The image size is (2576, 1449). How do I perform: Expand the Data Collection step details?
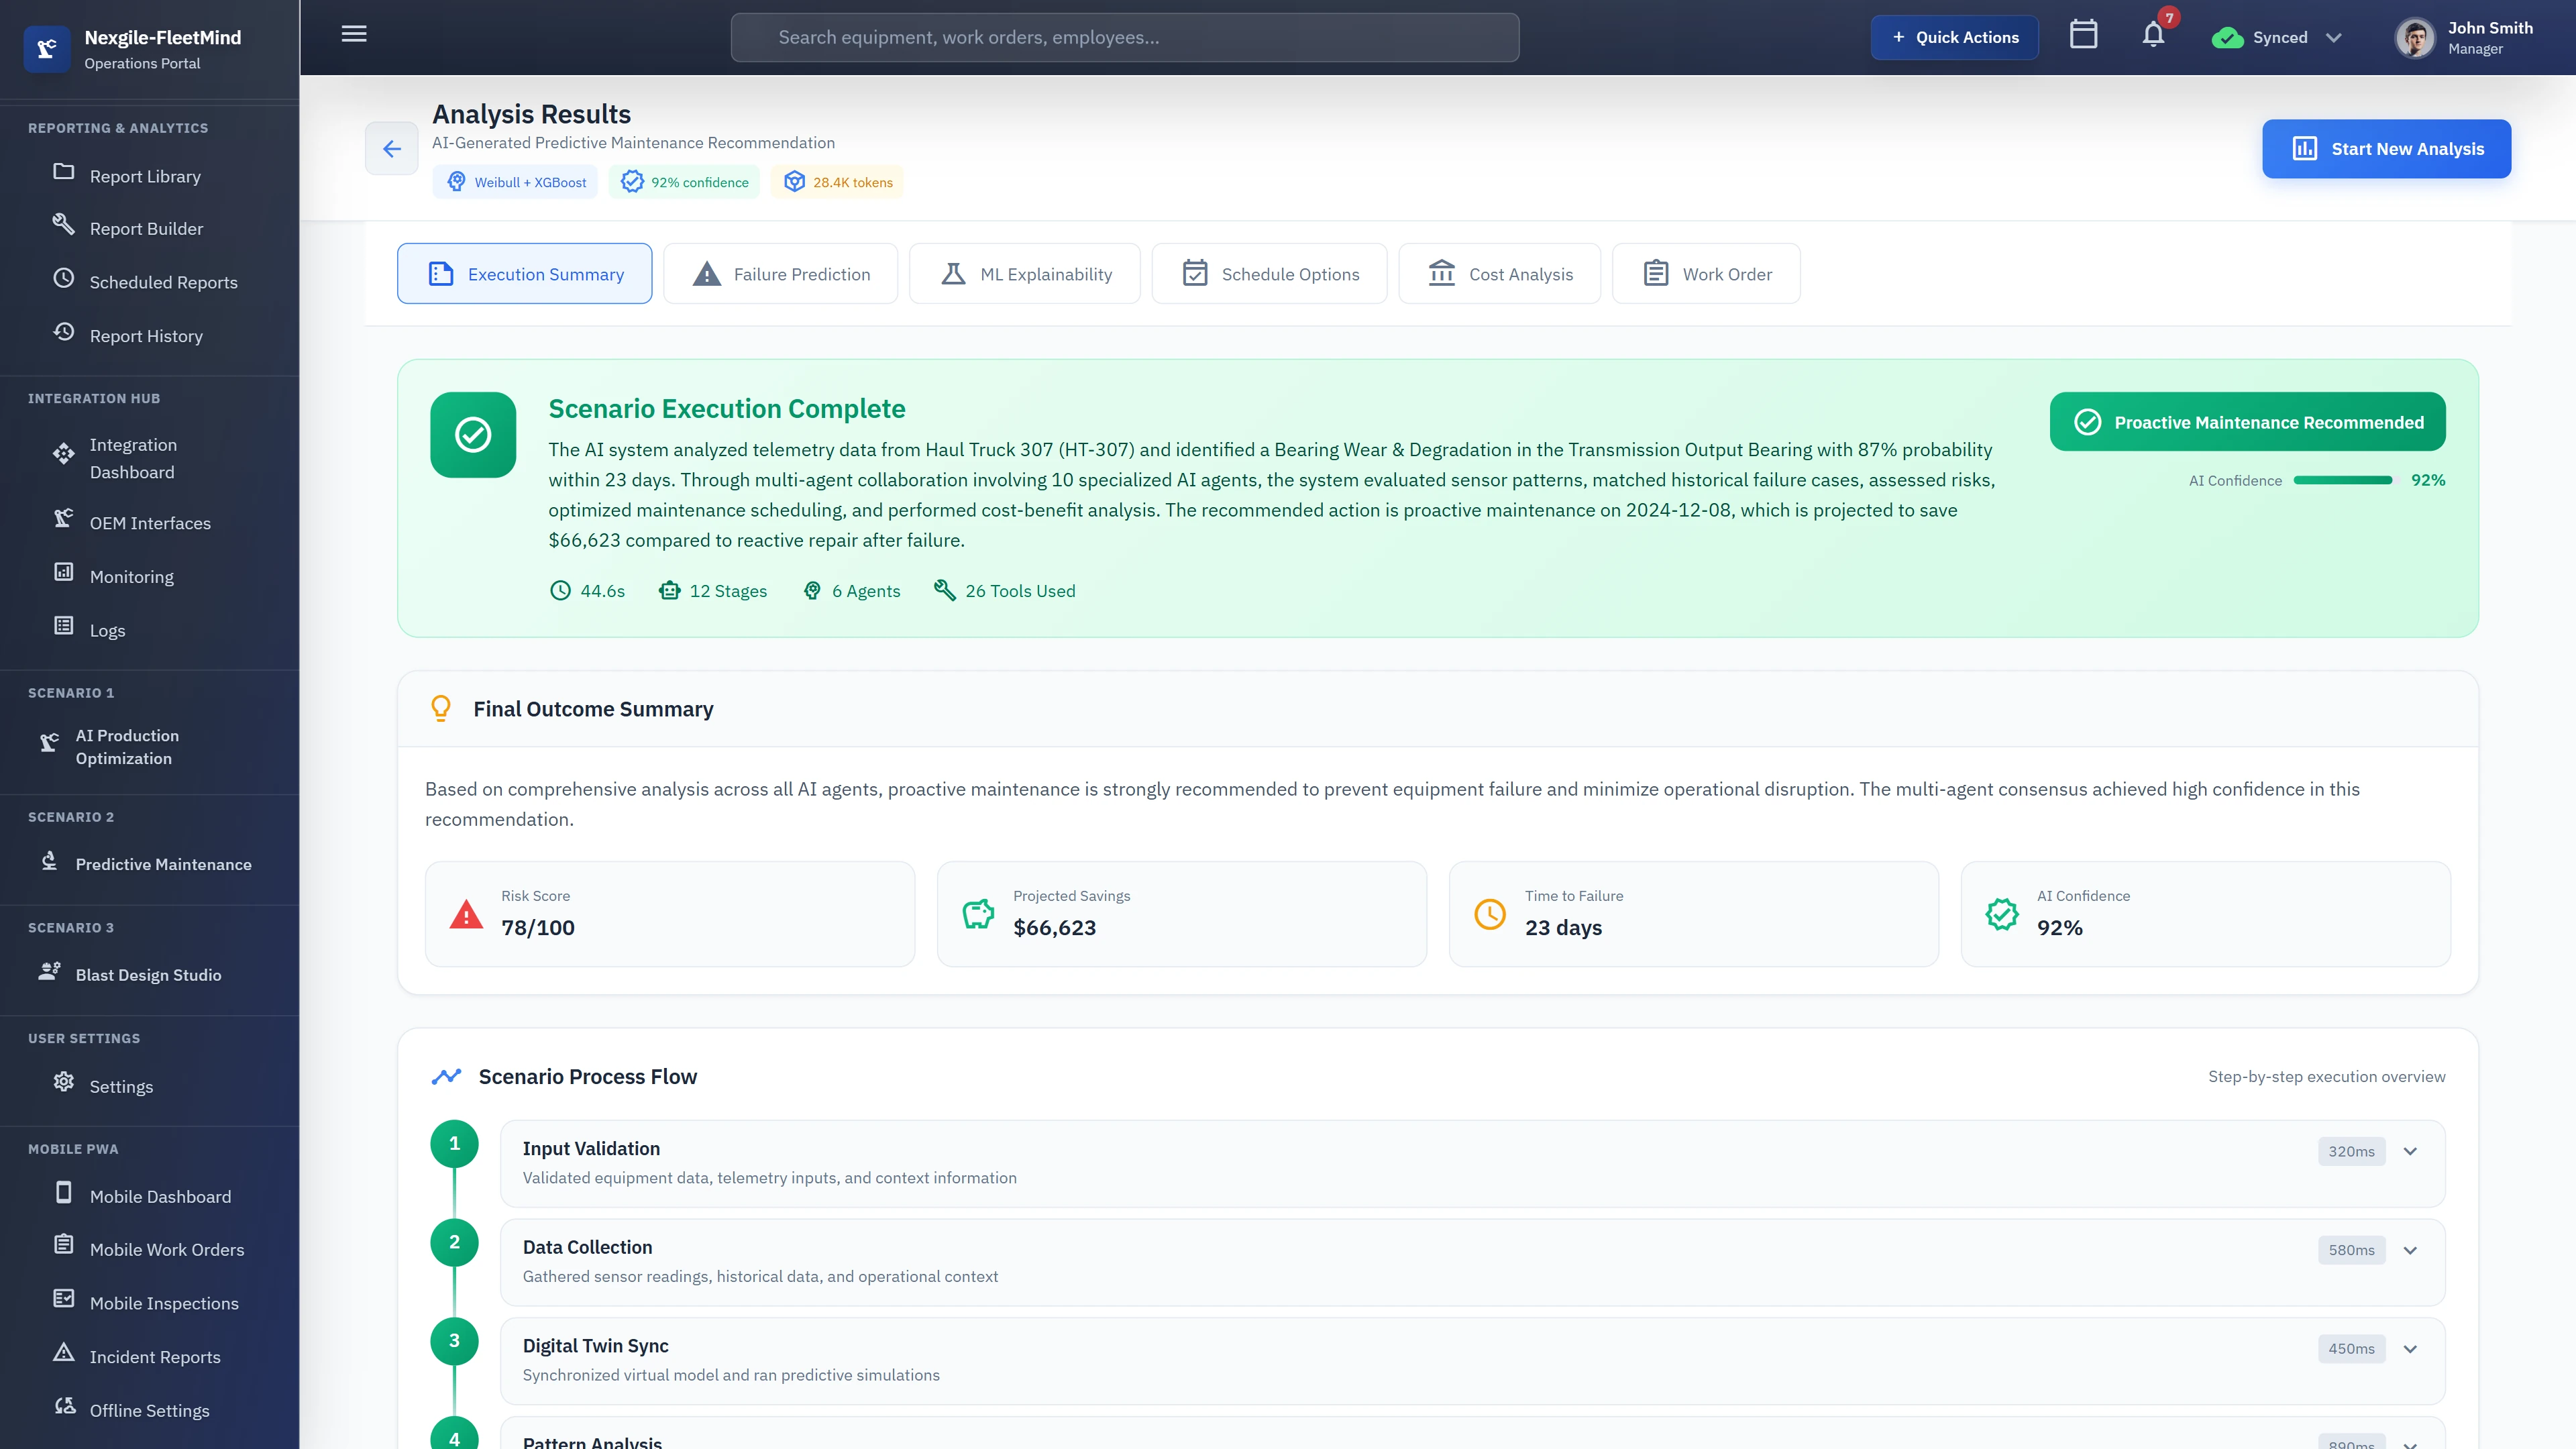2410,1249
